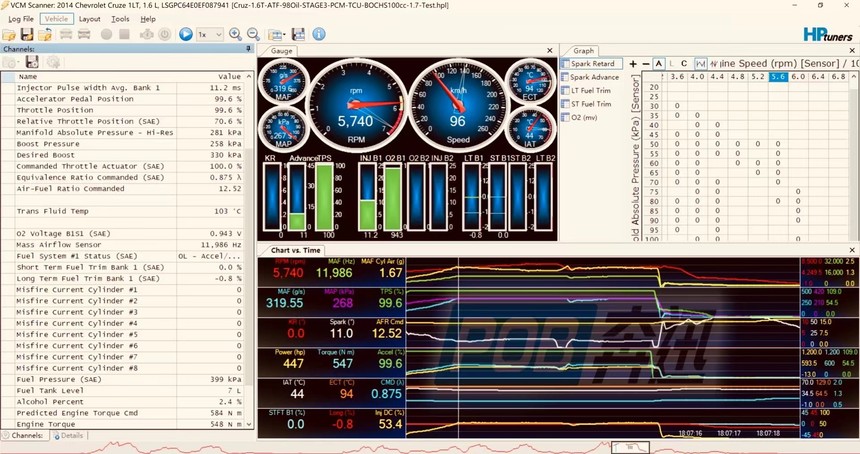Select the Desired Boost channel row

(128, 155)
